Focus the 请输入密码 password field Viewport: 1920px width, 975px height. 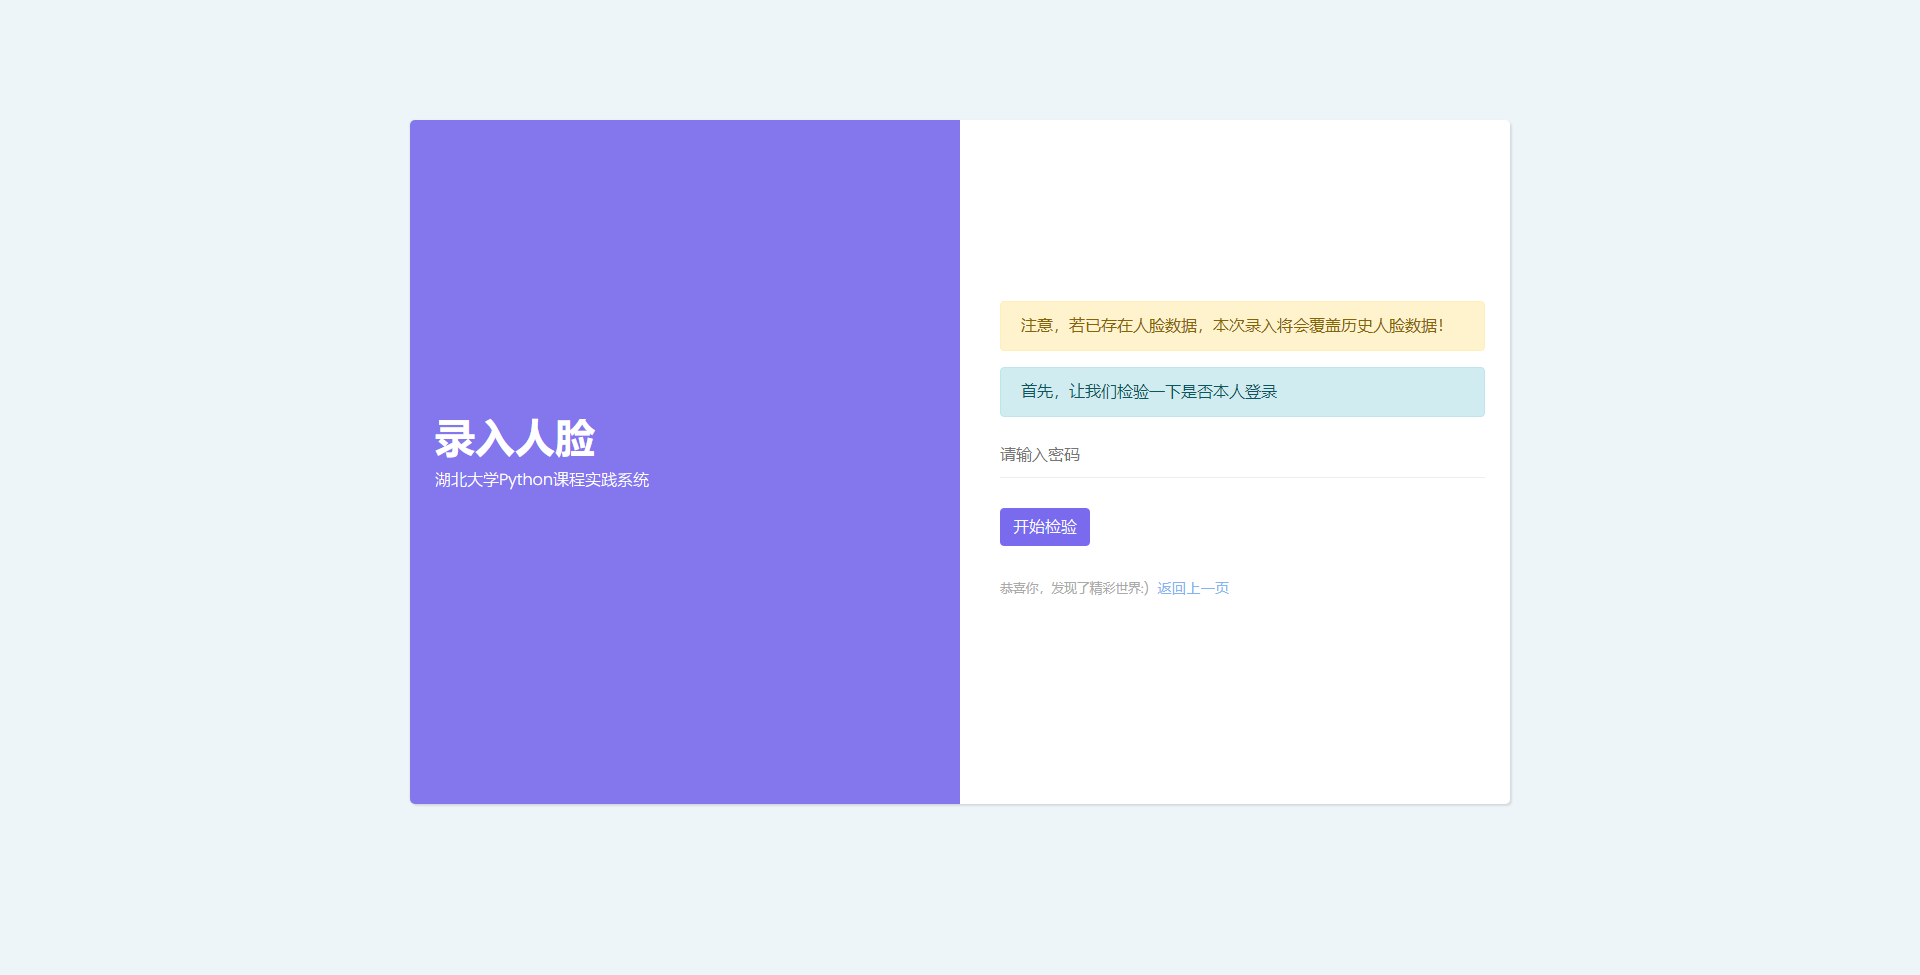click(x=1242, y=455)
